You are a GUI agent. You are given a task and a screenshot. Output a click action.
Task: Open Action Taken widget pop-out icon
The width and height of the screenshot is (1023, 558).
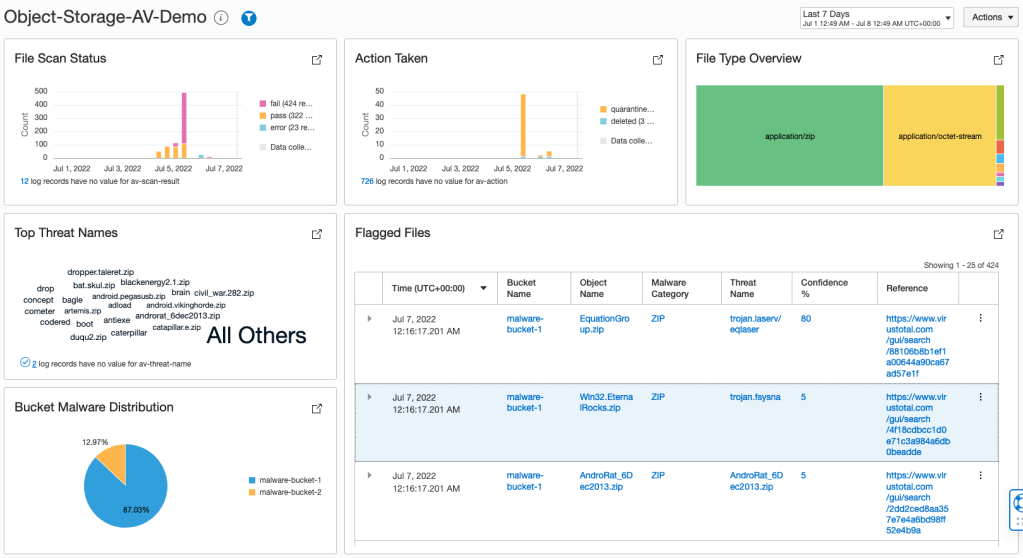coord(658,60)
